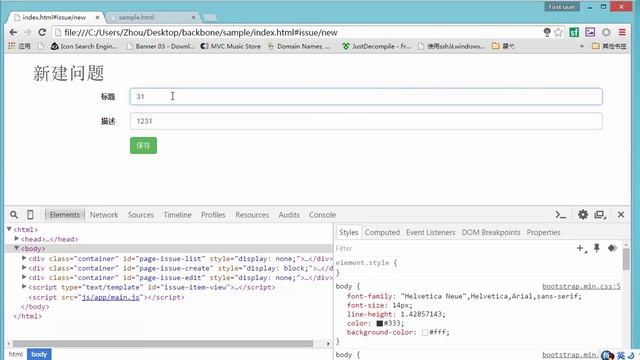Open the Event Listeners tab
Screen dimensions: 640x360
coord(430,232)
